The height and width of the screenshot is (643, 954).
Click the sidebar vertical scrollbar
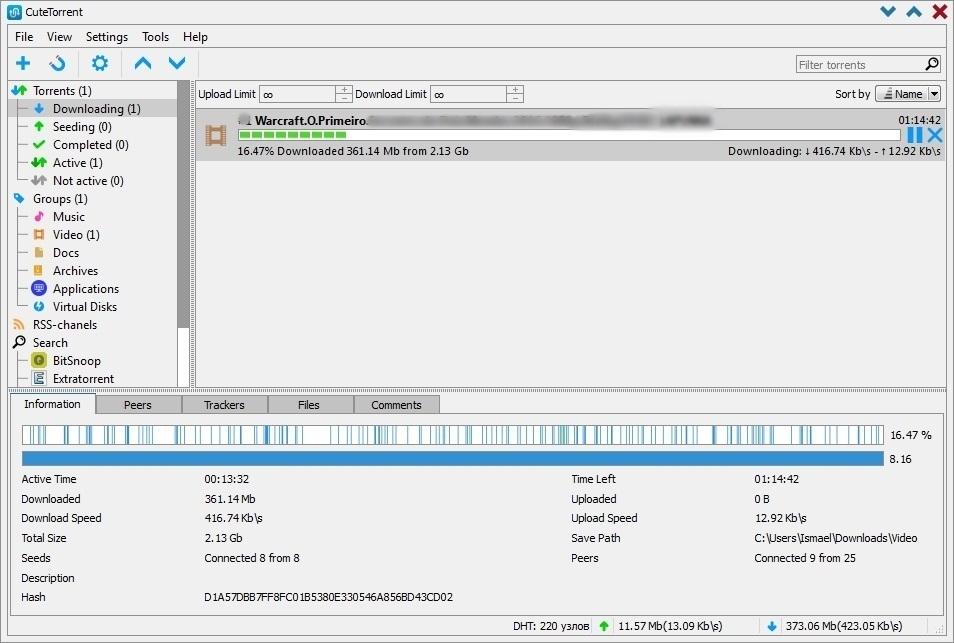click(183, 234)
